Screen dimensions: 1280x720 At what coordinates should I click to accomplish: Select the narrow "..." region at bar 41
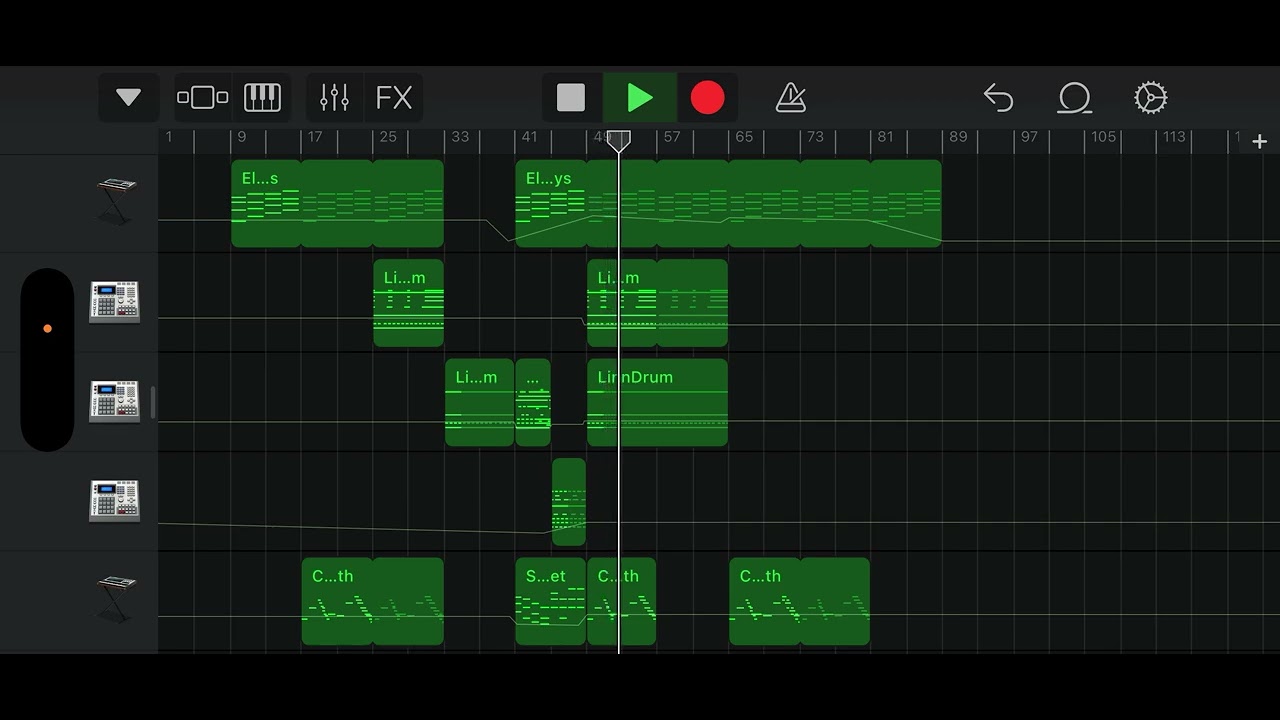[533, 402]
